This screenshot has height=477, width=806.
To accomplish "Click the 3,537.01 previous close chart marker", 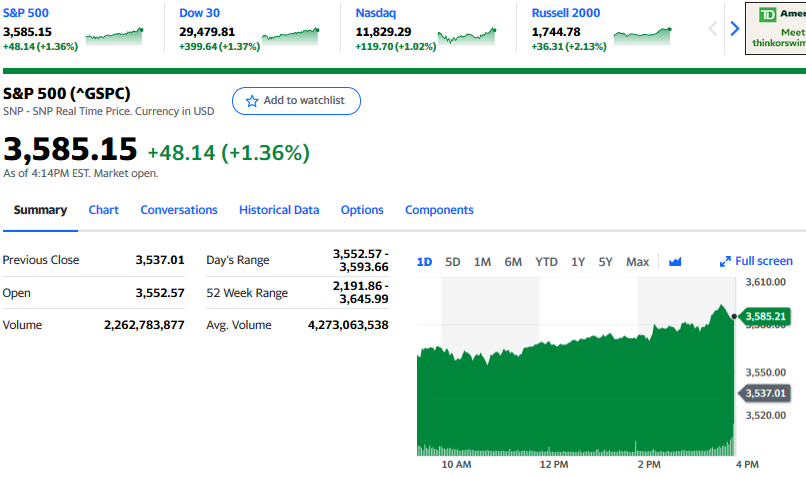I will click(765, 393).
